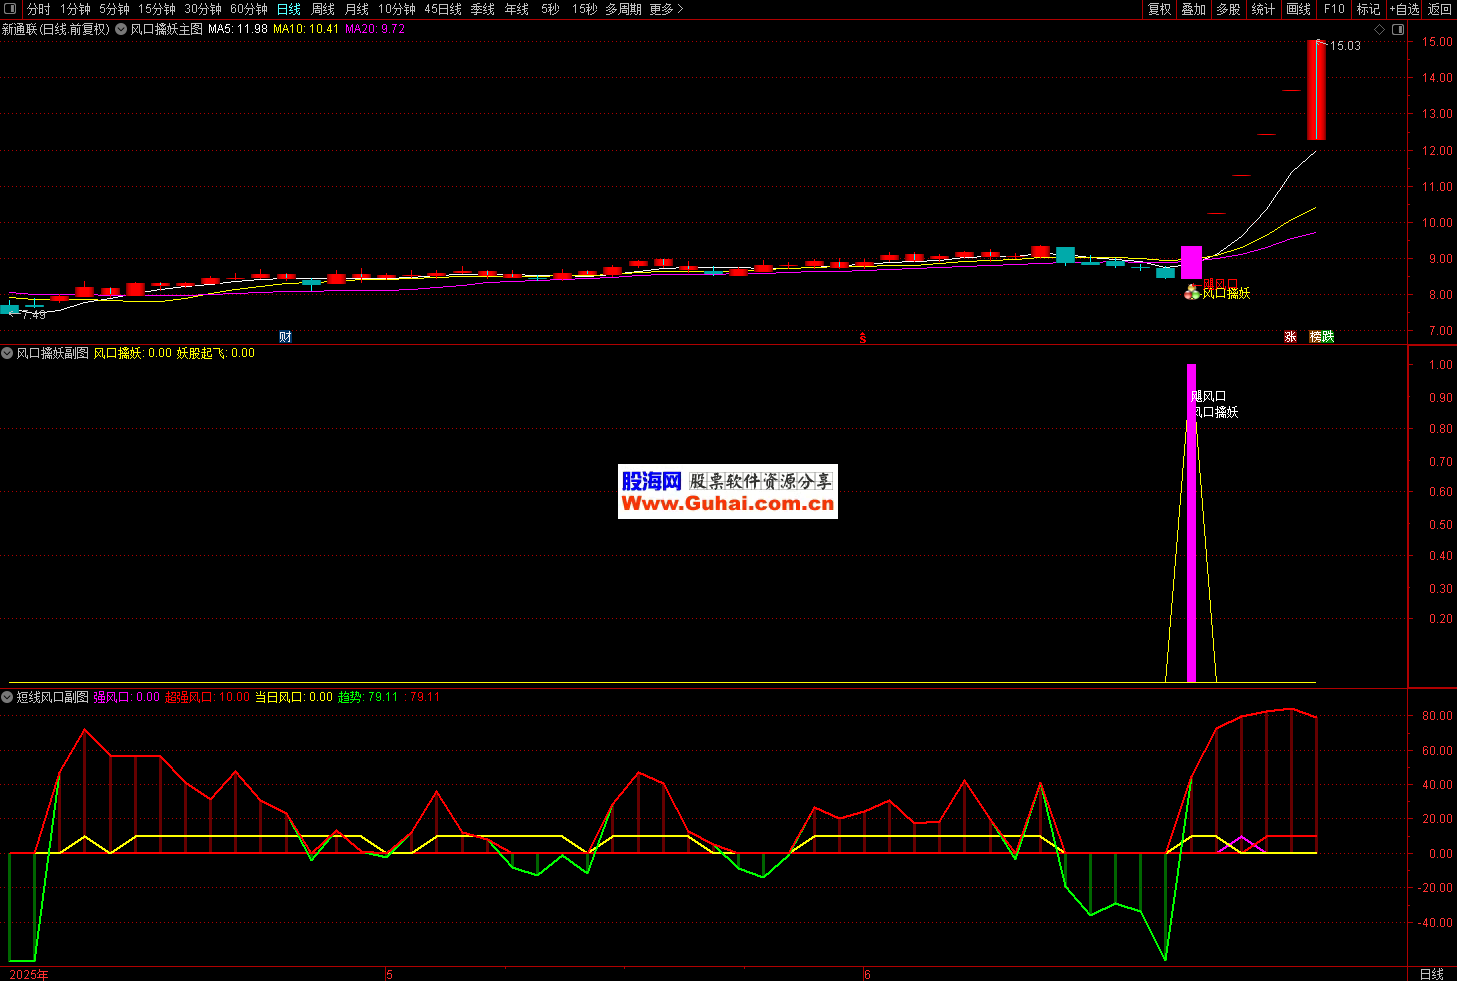Click 当日风口: 0.00 indicator value

tap(294, 697)
